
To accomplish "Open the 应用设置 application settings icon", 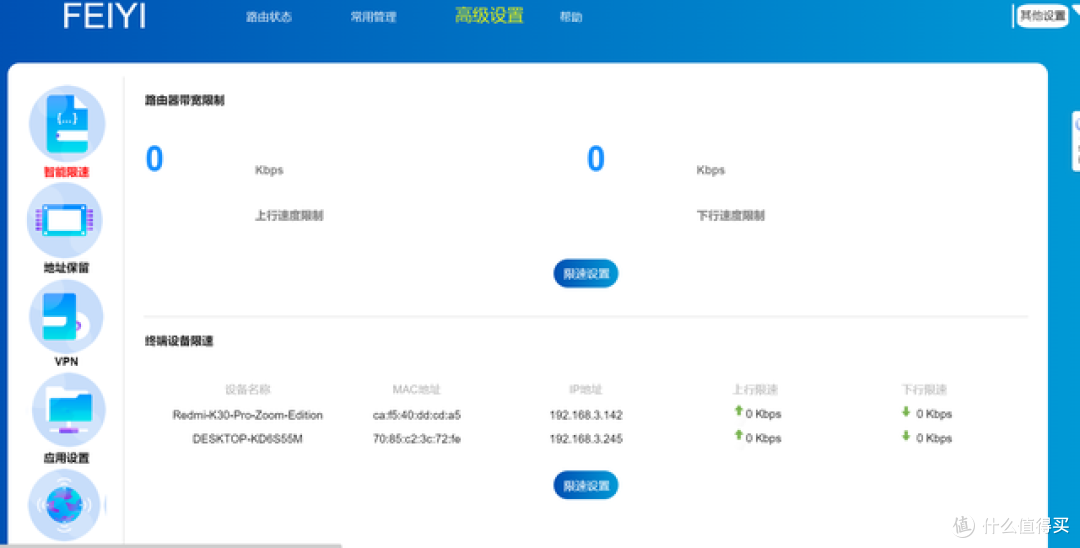I will pyautogui.click(x=68, y=410).
